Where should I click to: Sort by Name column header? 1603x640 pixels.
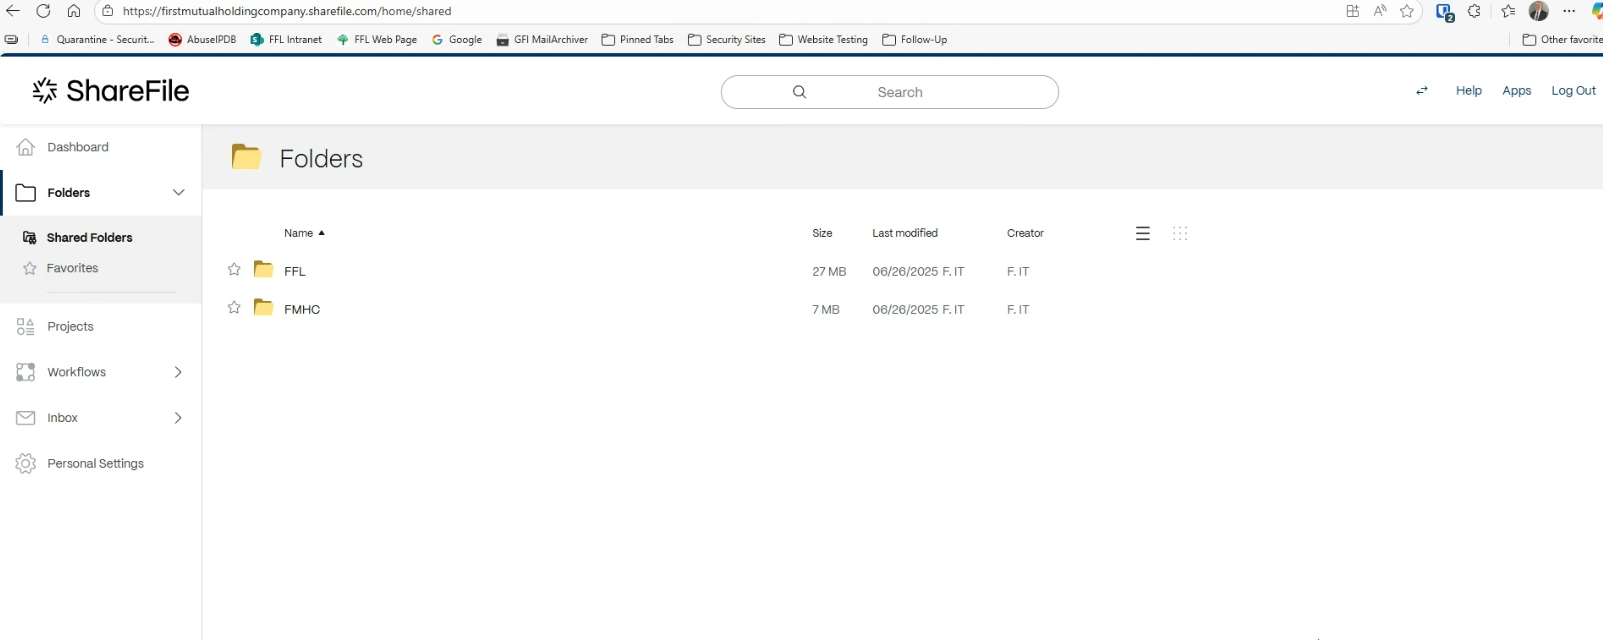pos(298,233)
